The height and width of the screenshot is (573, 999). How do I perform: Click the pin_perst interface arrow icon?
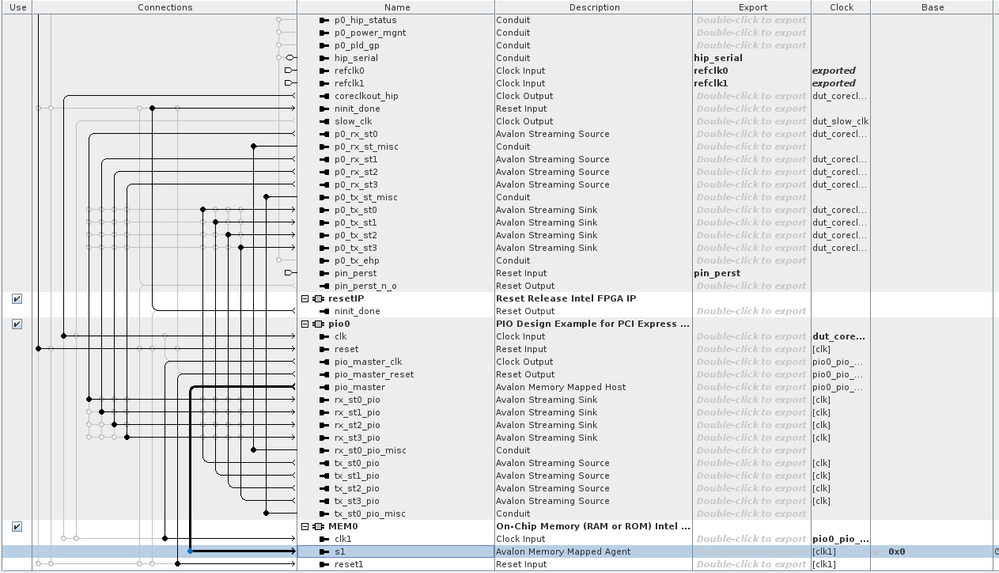pos(324,273)
